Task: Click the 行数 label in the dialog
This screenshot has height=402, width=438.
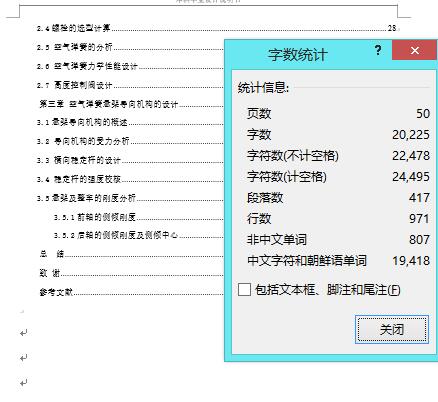Action: click(259, 219)
